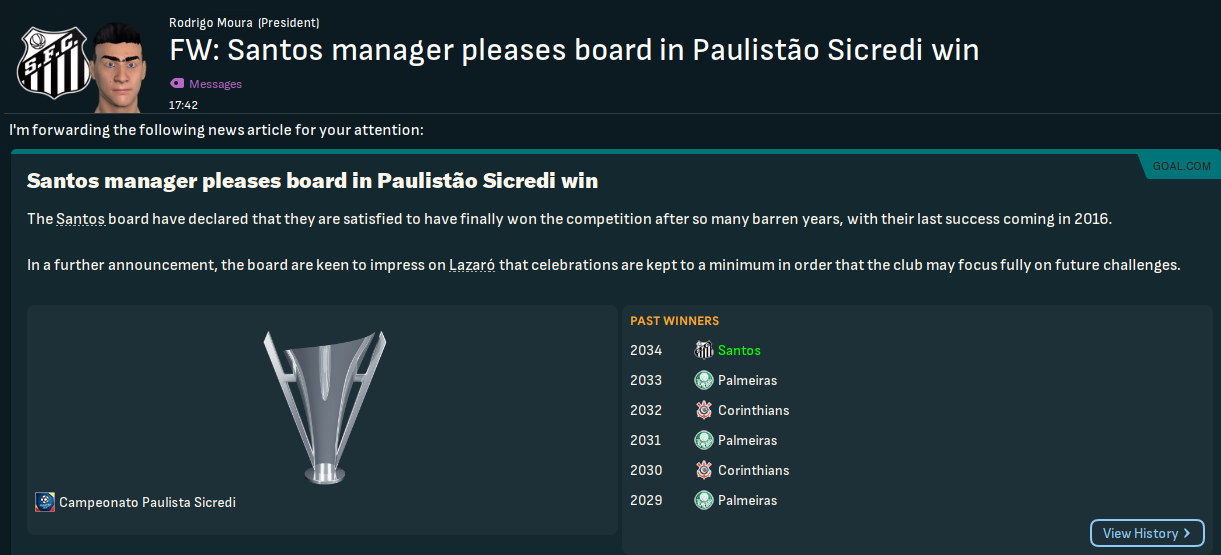Click Palmeiras badge in 2033 row
Image resolution: width=1221 pixels, height=555 pixels.
pos(704,380)
